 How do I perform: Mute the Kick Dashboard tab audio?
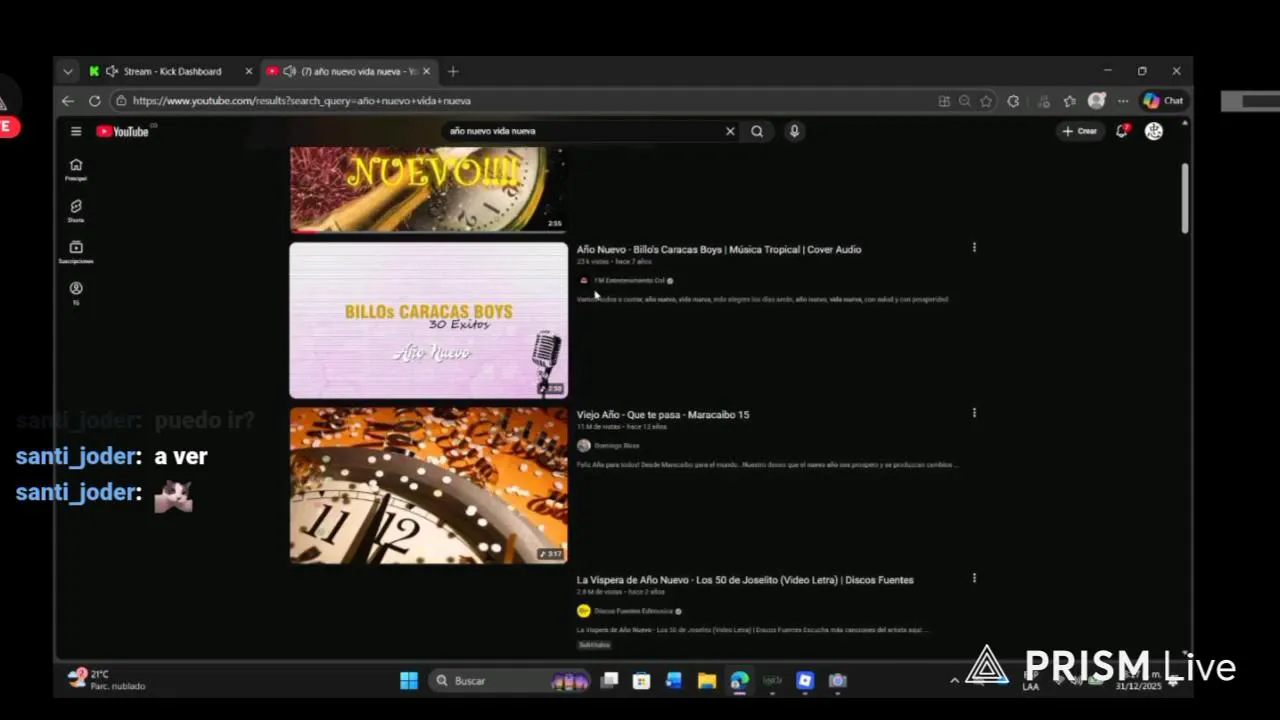112,71
